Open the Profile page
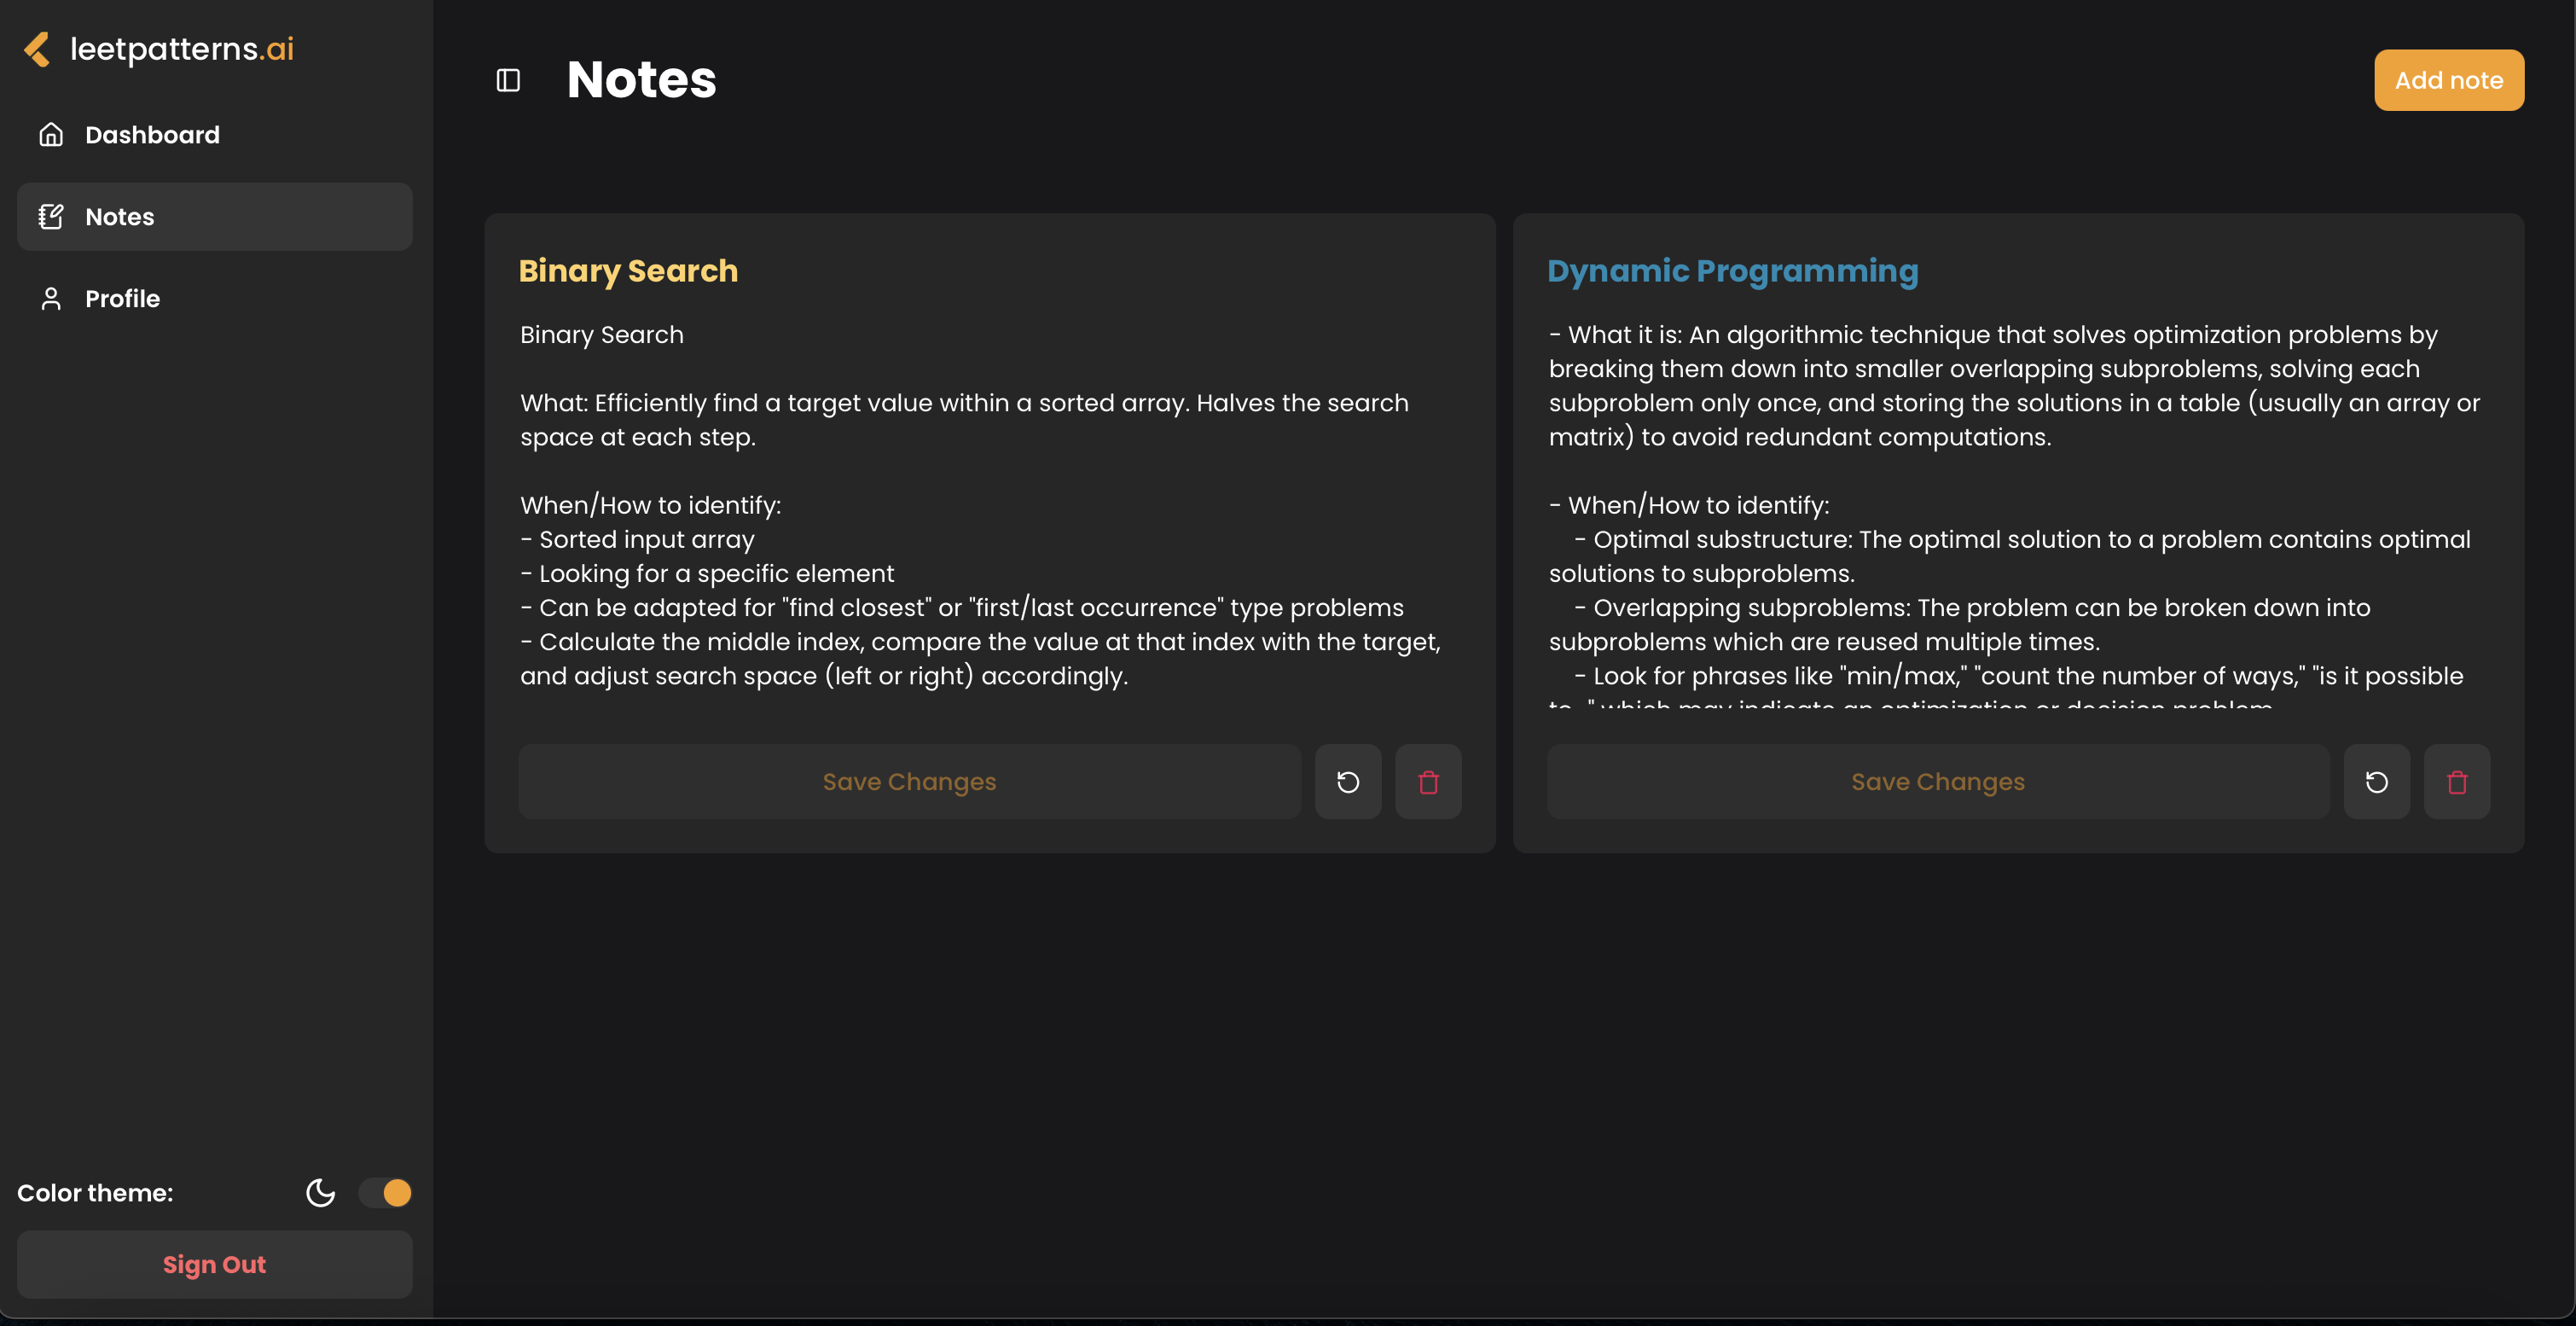This screenshot has width=2576, height=1326. [x=215, y=299]
